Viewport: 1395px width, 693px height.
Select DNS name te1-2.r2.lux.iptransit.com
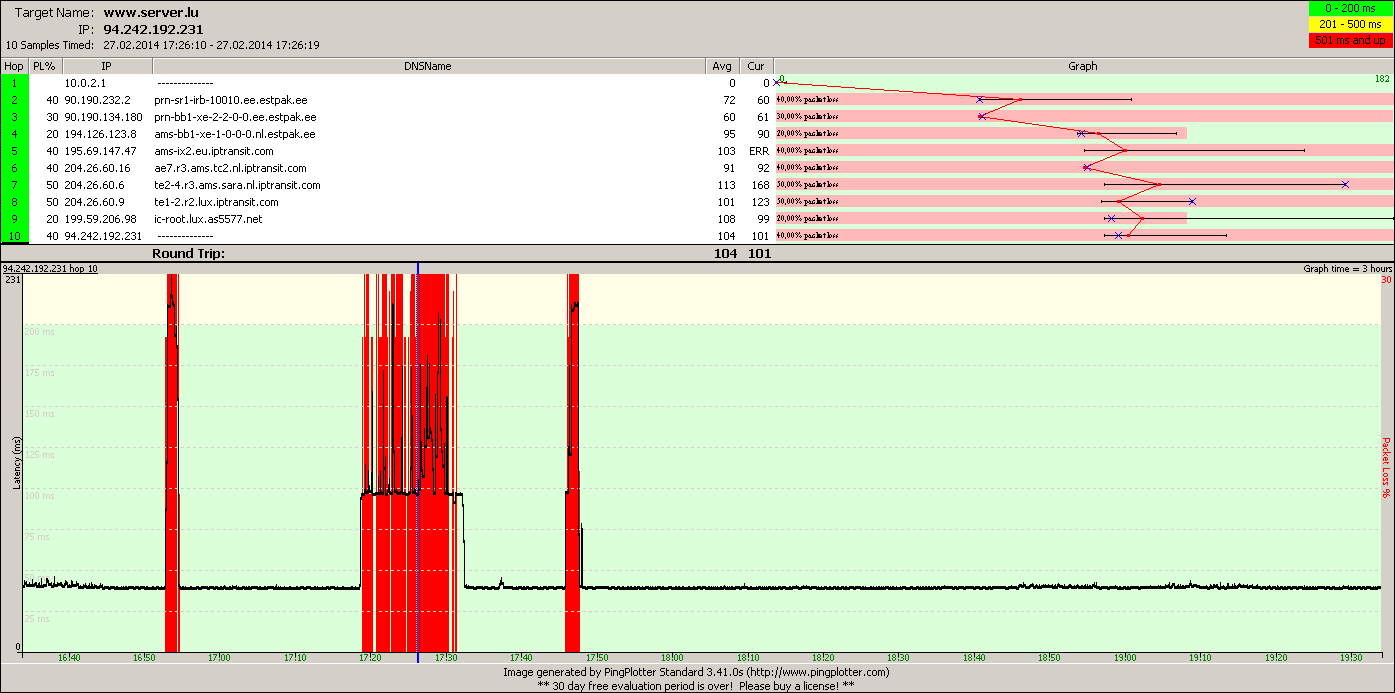[x=217, y=202]
